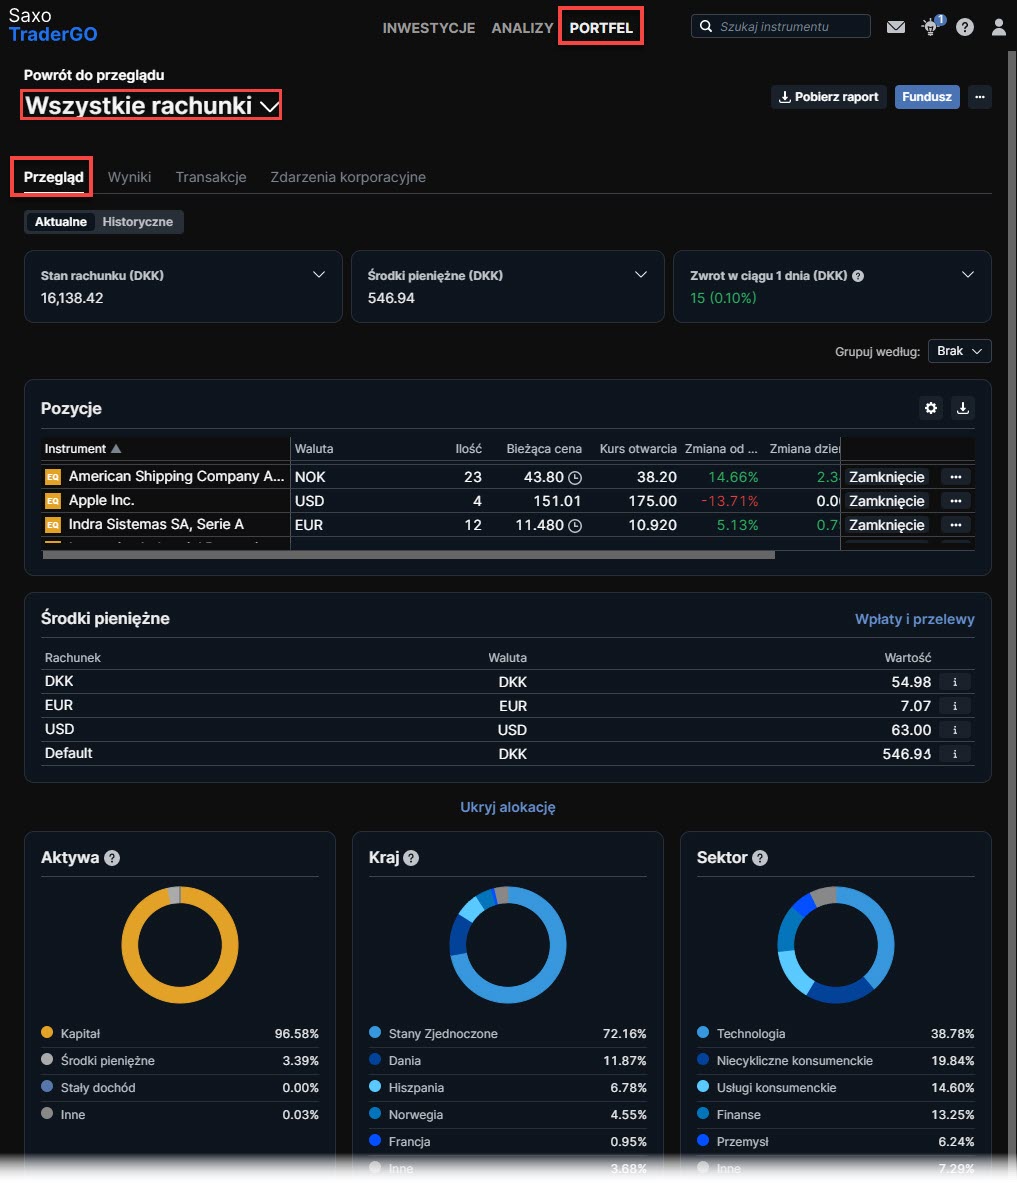Switch to the Wyniki tab
The width and height of the screenshot is (1017, 1183).
coord(129,177)
